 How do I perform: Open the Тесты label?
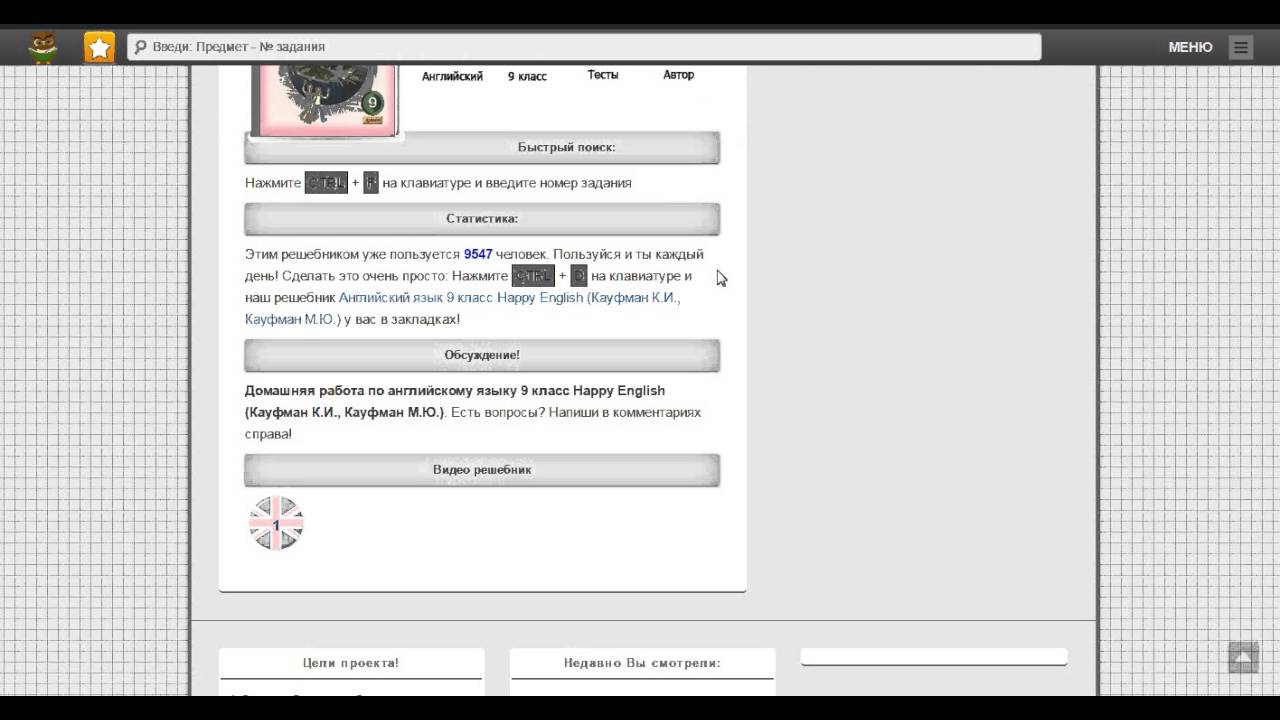coord(603,75)
